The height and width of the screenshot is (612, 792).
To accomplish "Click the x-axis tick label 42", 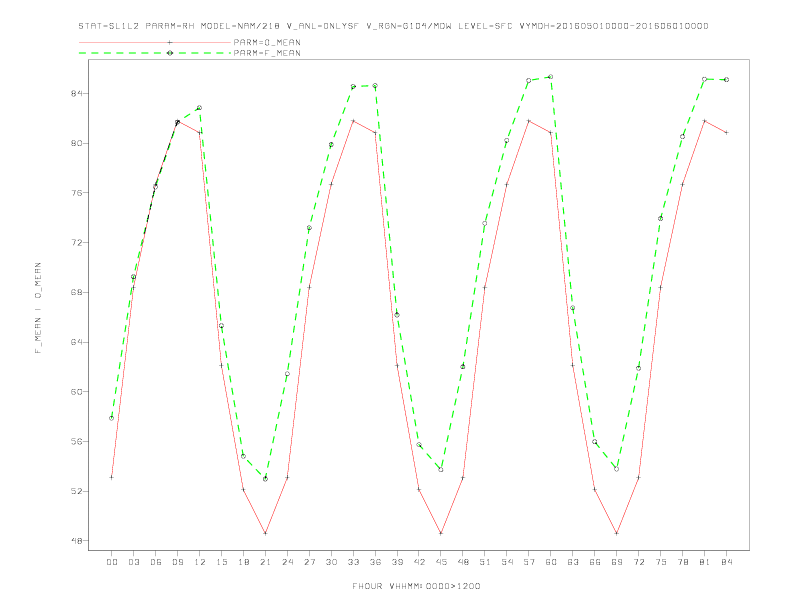I will pyautogui.click(x=419, y=562).
